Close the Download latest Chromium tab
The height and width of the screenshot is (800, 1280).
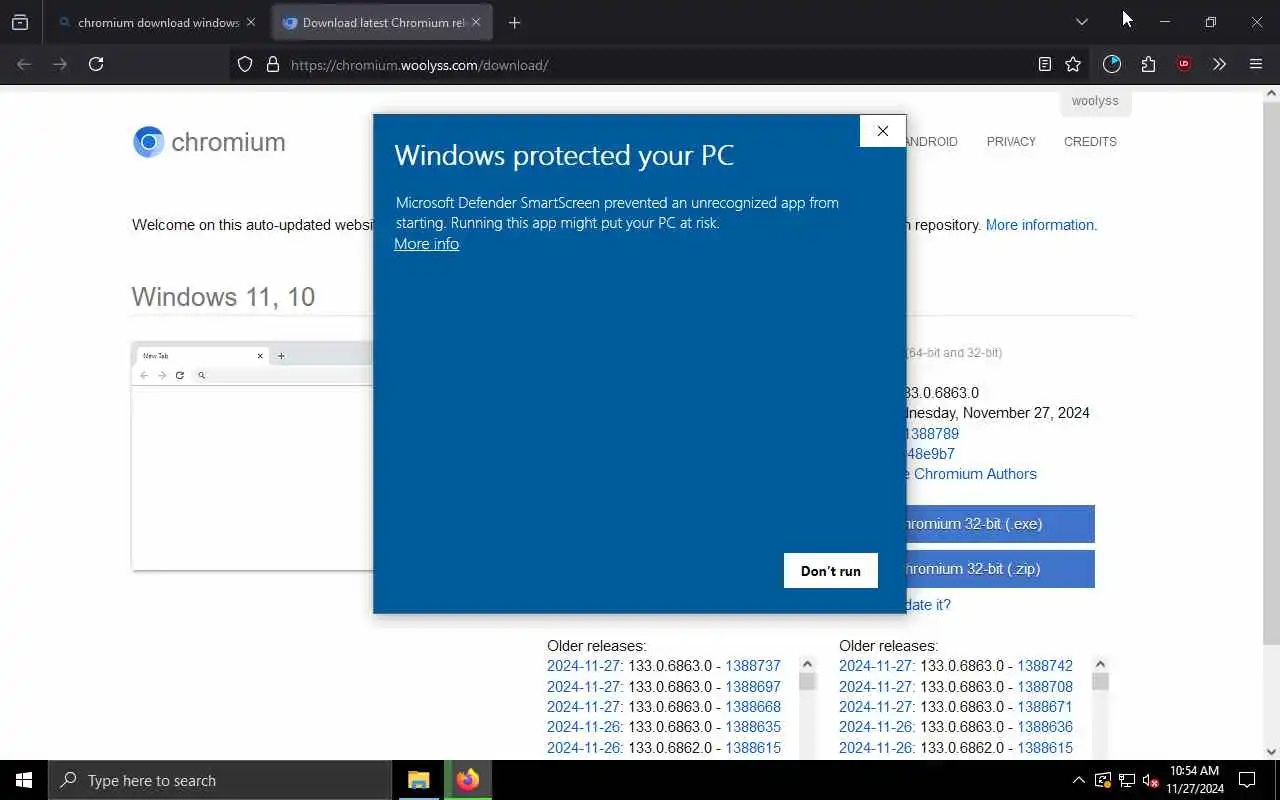(x=476, y=22)
